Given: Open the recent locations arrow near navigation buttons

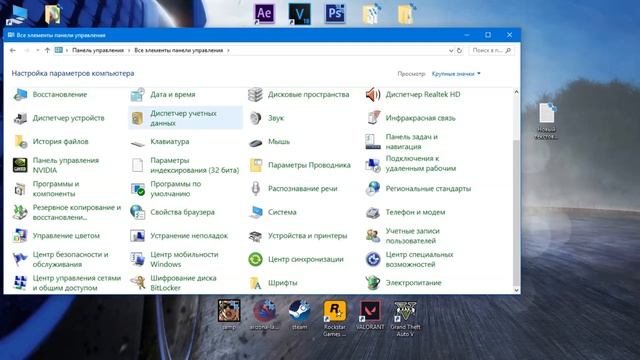Looking at the screenshot, I should [38, 50].
